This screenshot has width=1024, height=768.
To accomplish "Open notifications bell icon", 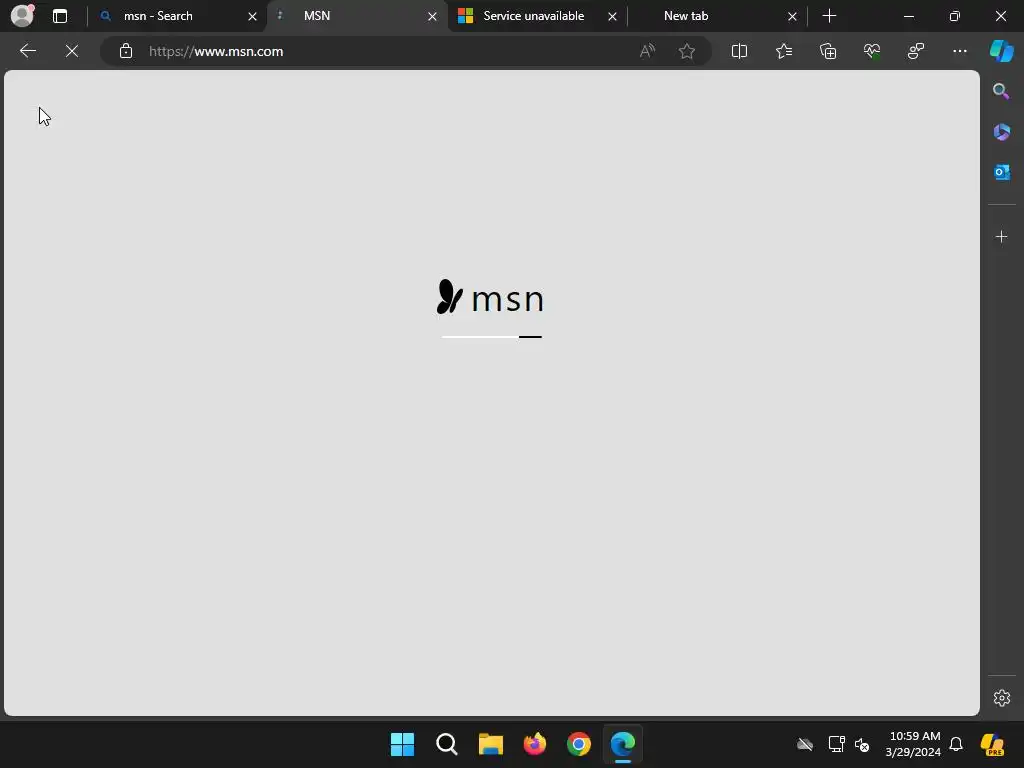I will [x=956, y=744].
